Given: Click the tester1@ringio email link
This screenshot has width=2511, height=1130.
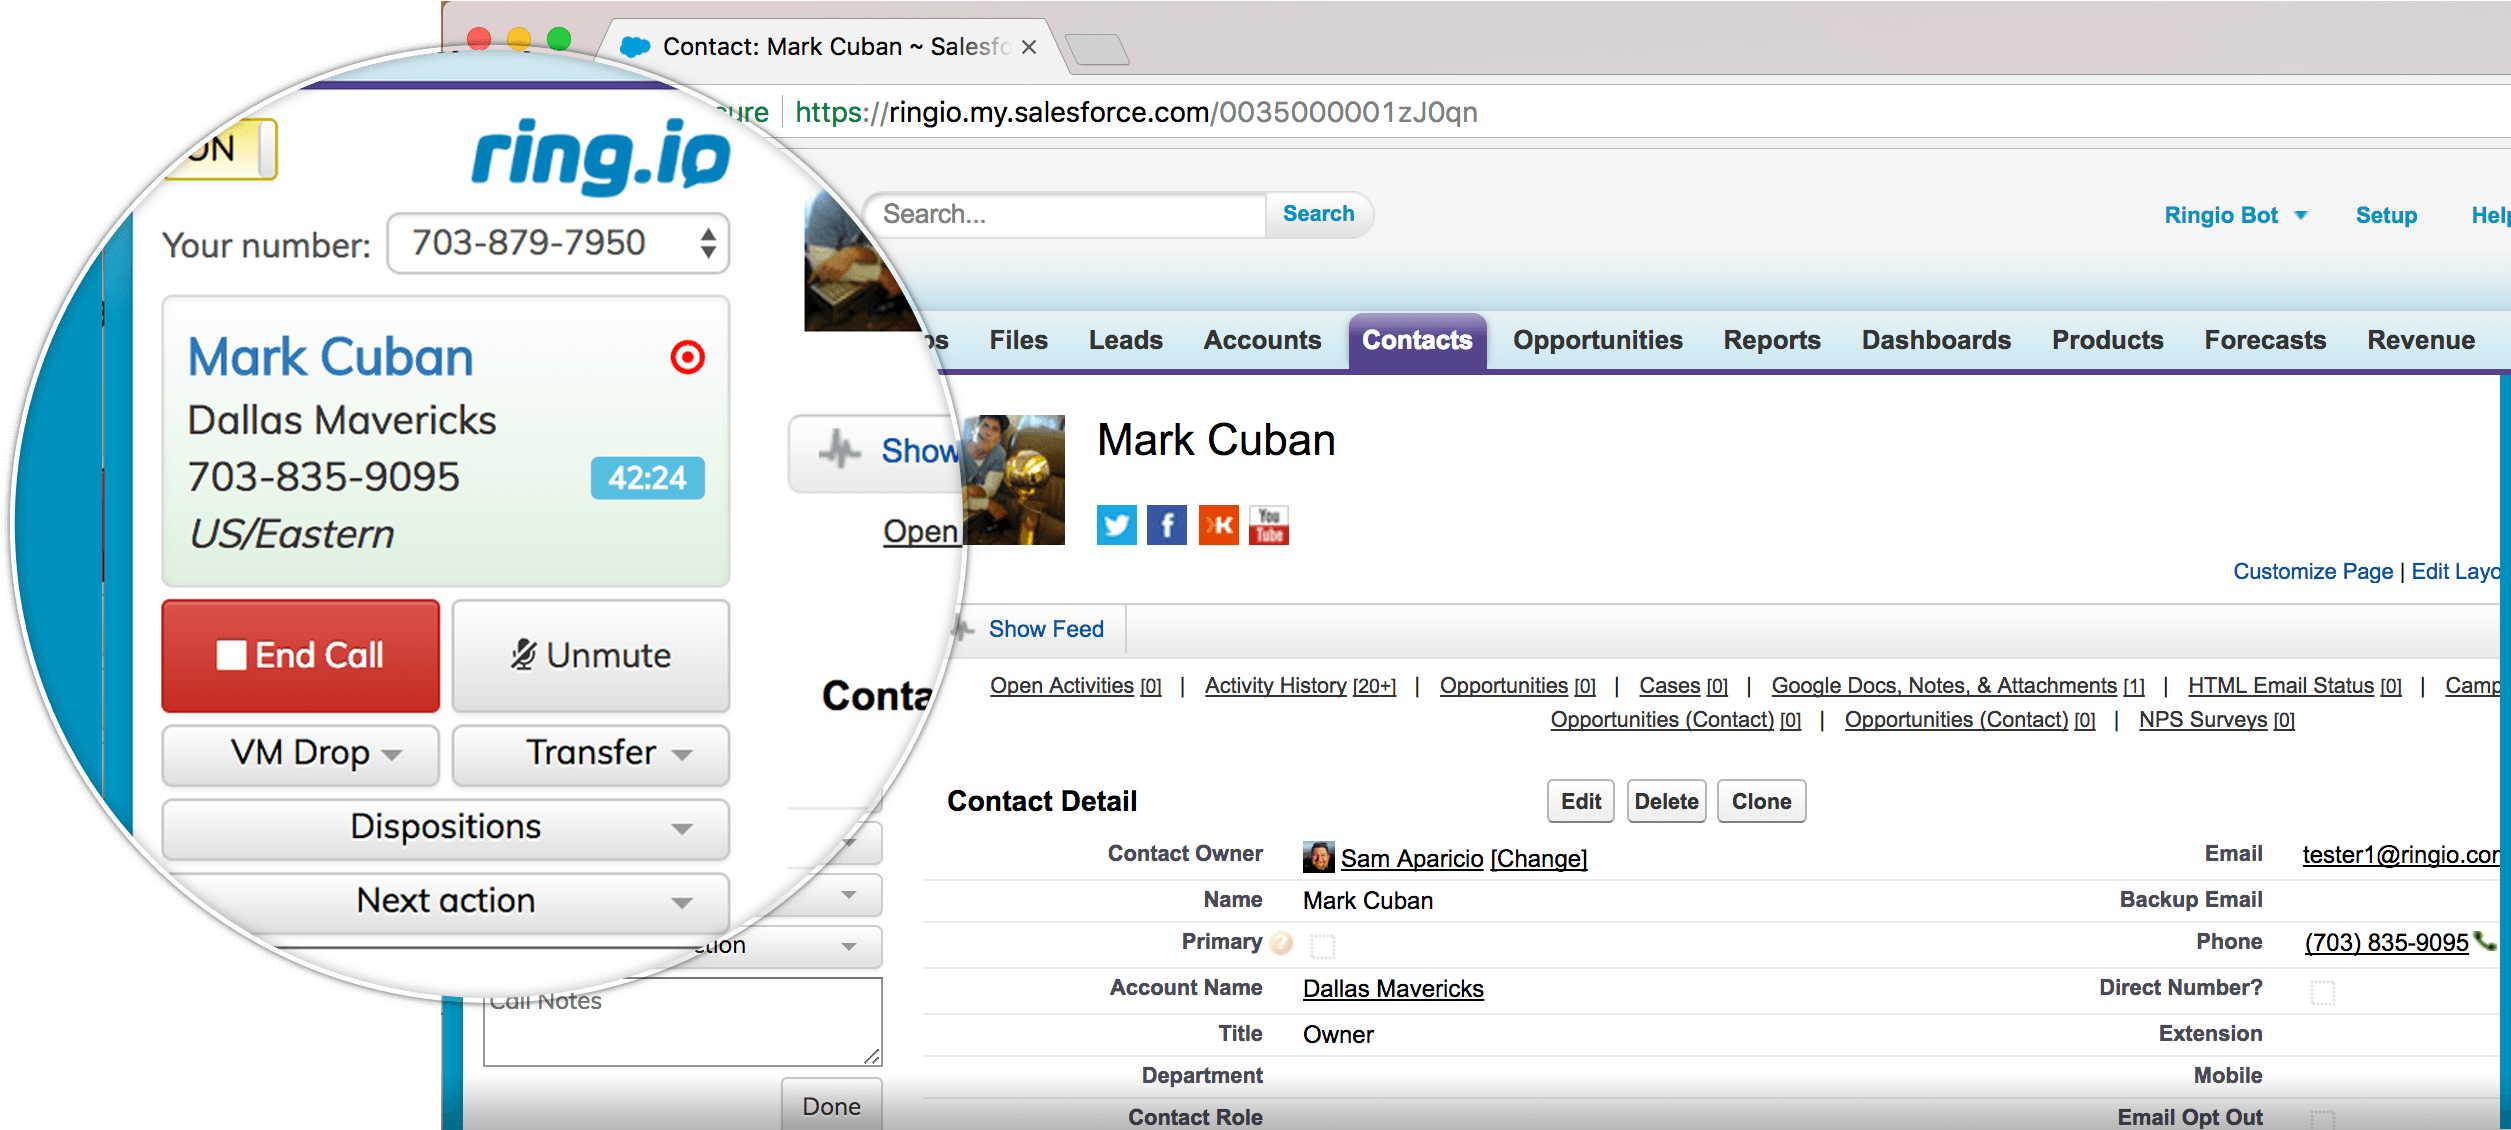Looking at the screenshot, I should click(2402, 854).
